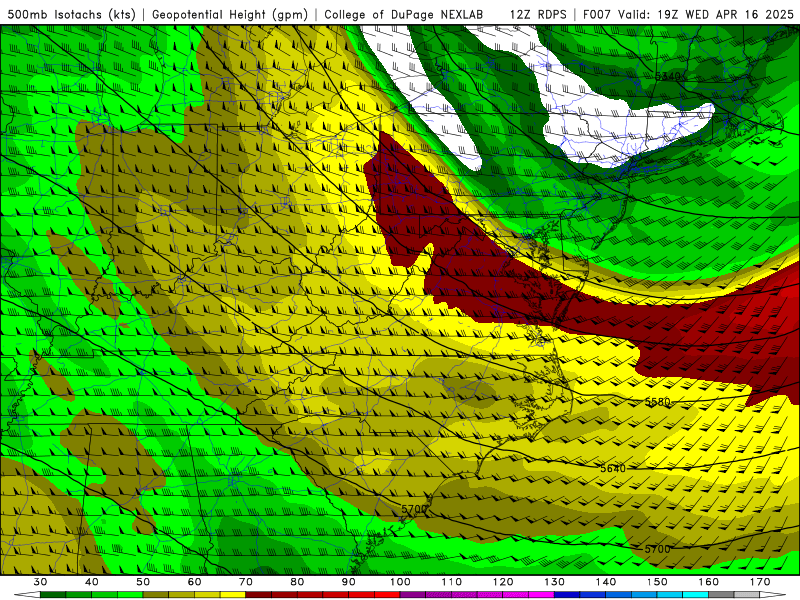
Task: Click the '500mb Isotachs (kts)' title text
Action: click(x=71, y=14)
